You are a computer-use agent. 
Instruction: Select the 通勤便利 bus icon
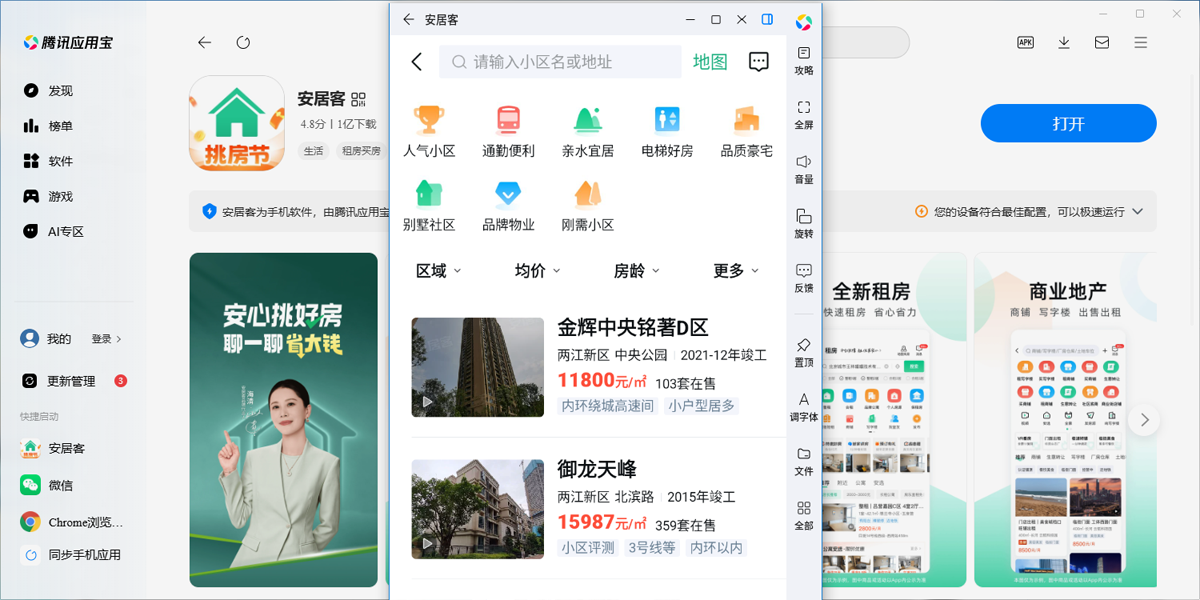tap(508, 120)
